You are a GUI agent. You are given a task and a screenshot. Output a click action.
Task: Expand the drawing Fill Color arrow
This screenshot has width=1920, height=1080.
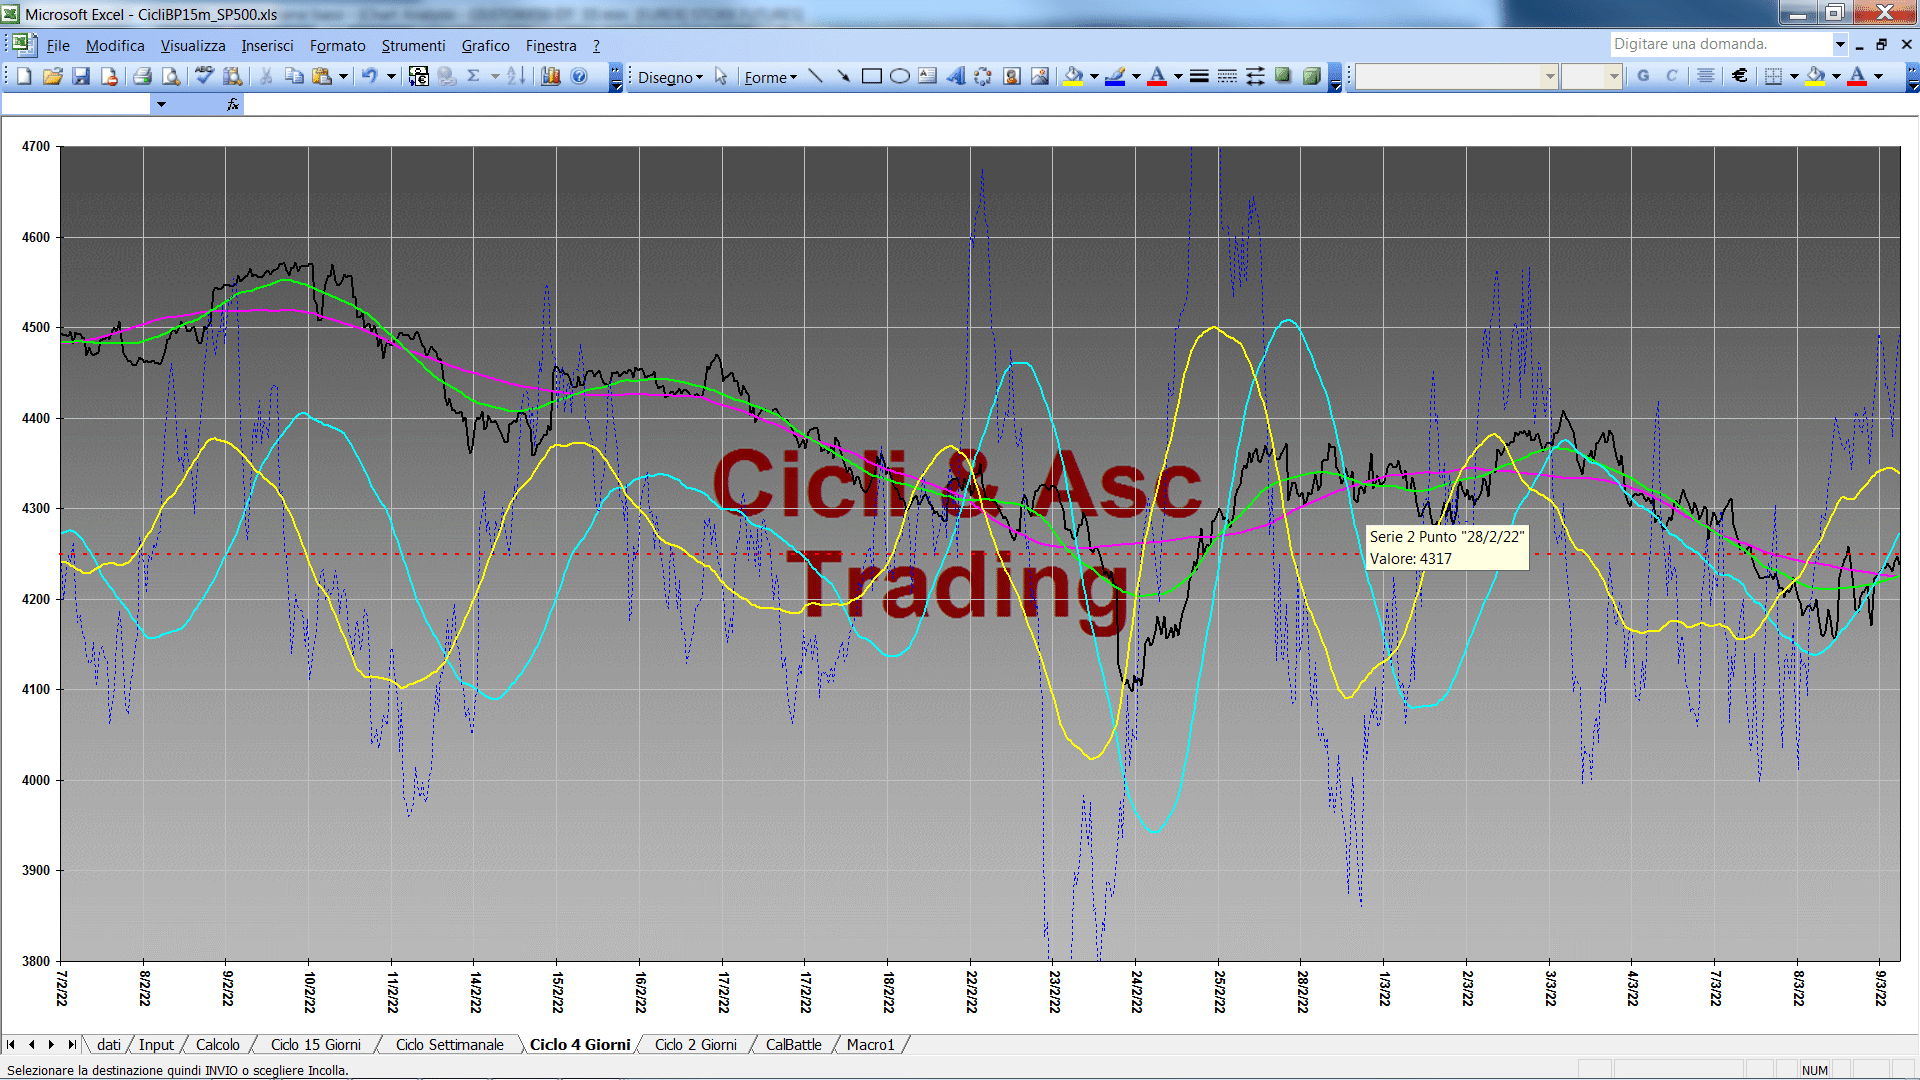pyautogui.click(x=1094, y=76)
